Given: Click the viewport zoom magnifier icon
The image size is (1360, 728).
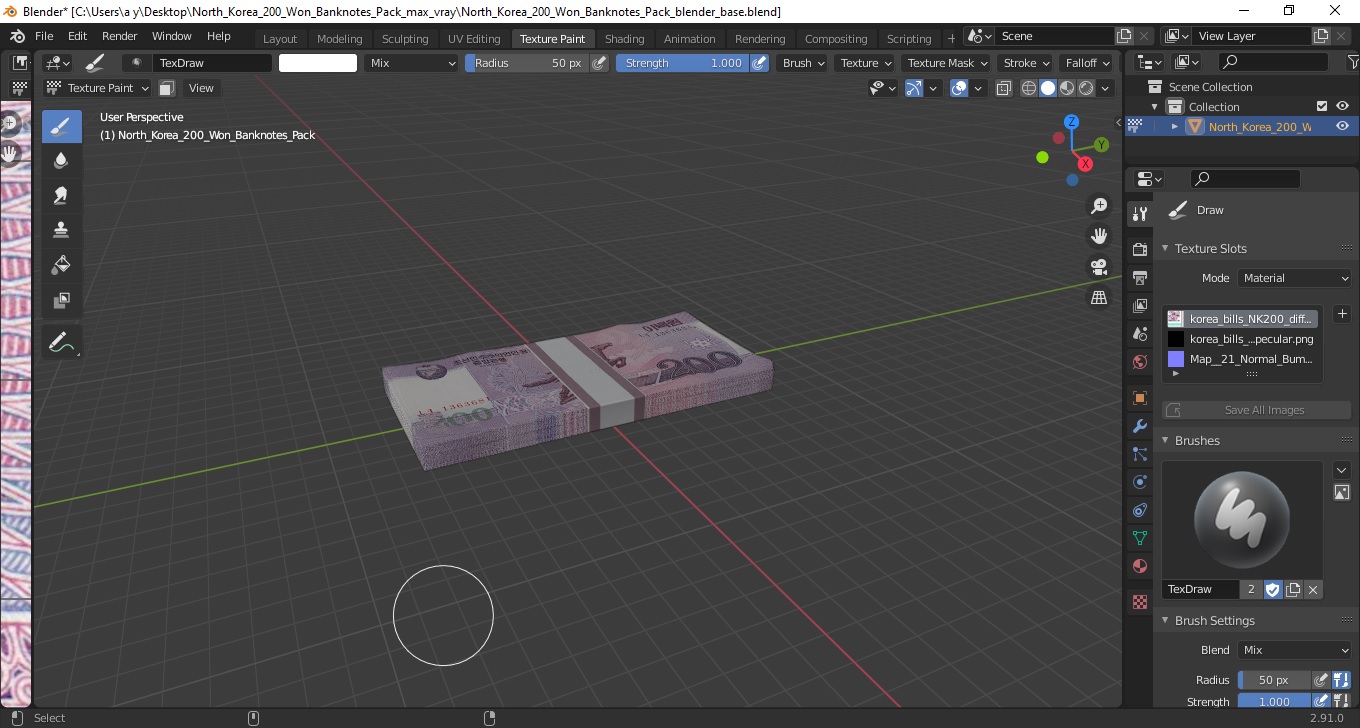Looking at the screenshot, I should (1099, 206).
